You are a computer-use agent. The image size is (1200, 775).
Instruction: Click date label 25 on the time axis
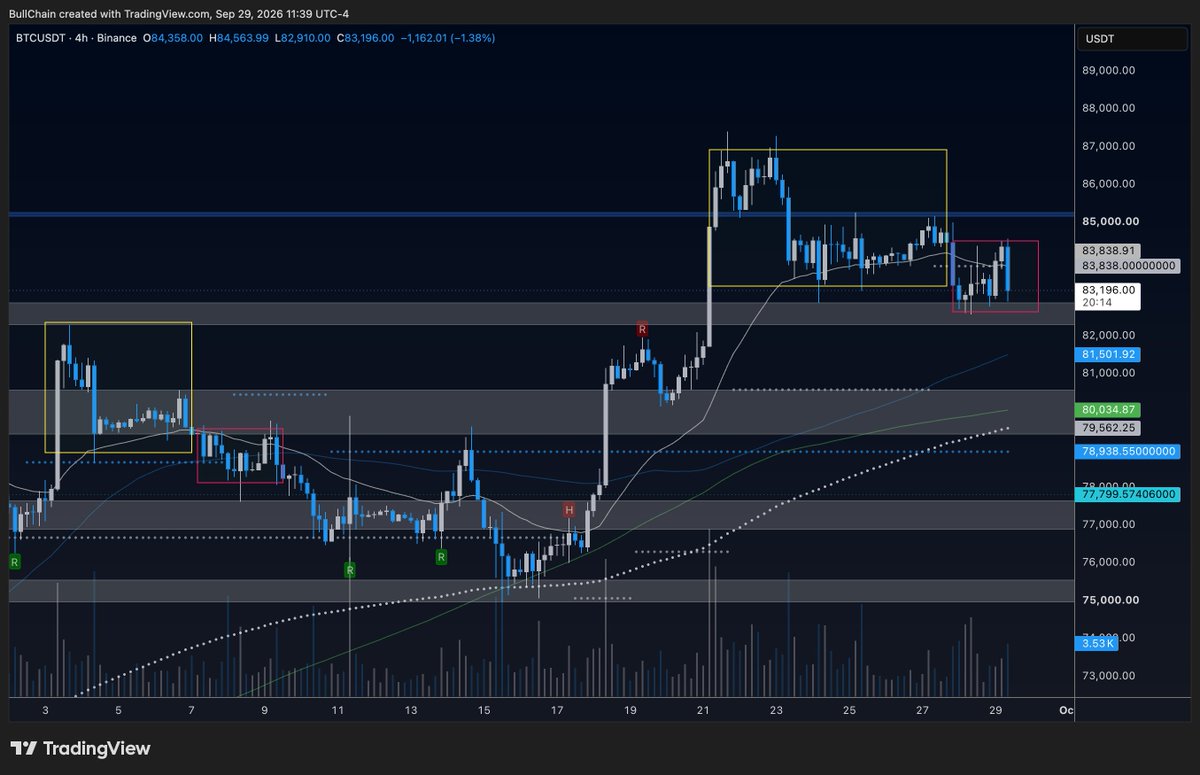[x=849, y=710]
